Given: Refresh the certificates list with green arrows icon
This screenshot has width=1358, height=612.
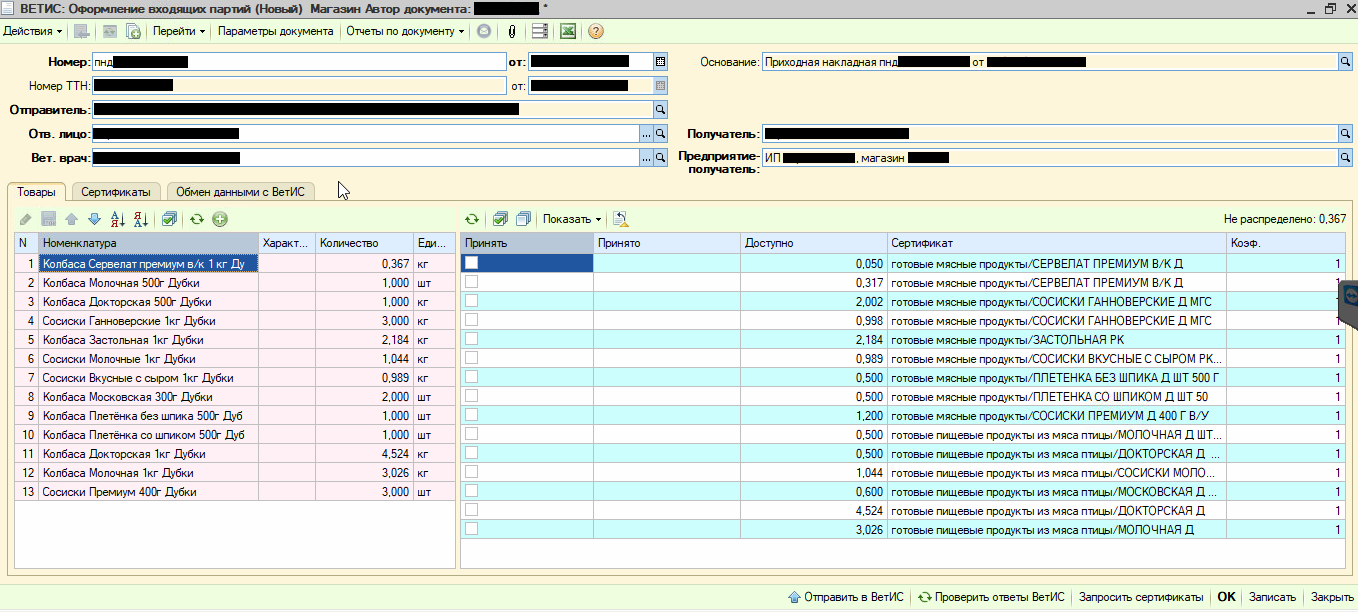Looking at the screenshot, I should pos(472,219).
